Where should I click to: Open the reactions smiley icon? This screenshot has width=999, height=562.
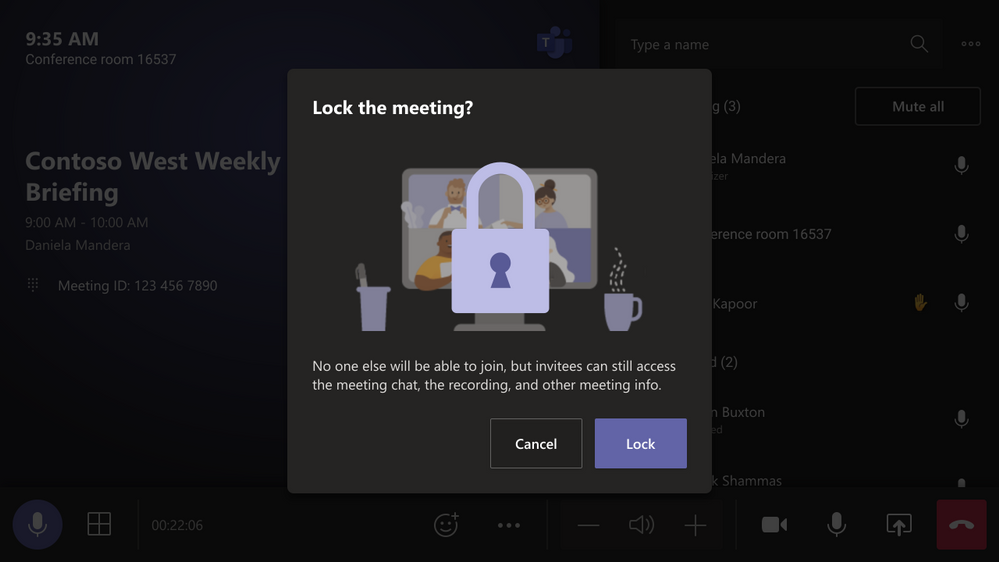[x=446, y=524]
